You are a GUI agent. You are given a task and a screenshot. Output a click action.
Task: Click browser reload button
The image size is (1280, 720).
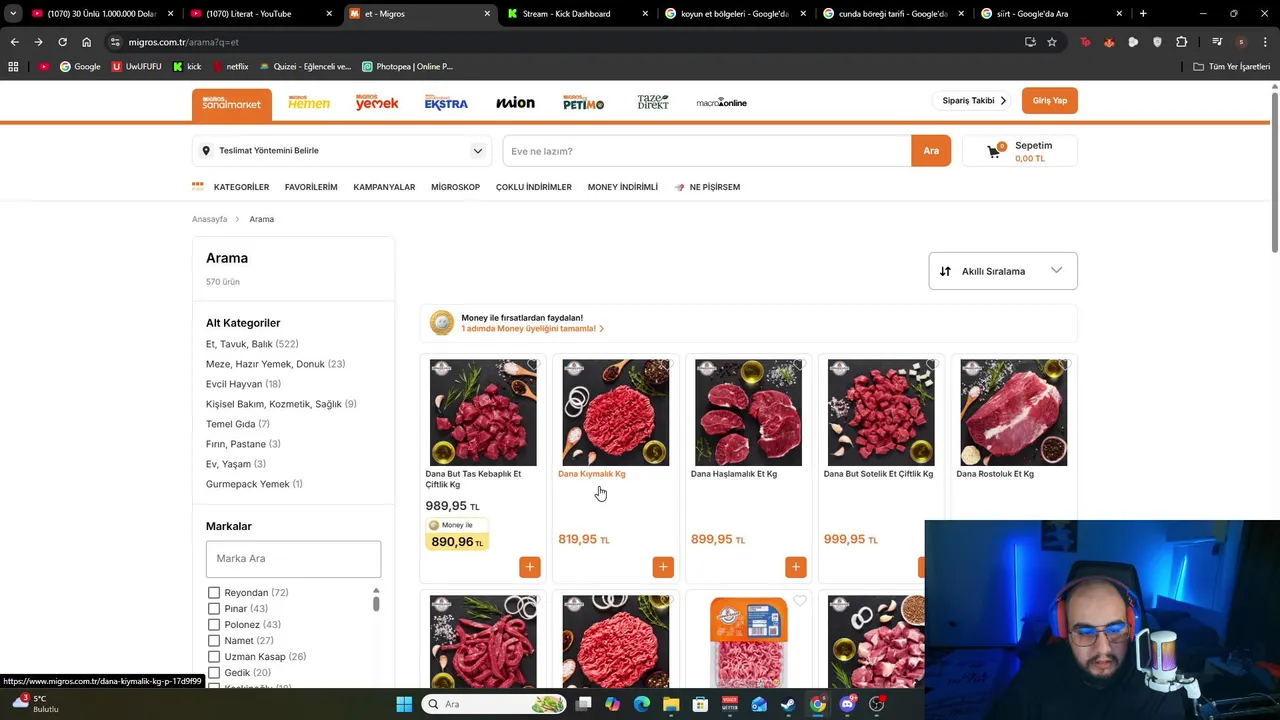62,42
